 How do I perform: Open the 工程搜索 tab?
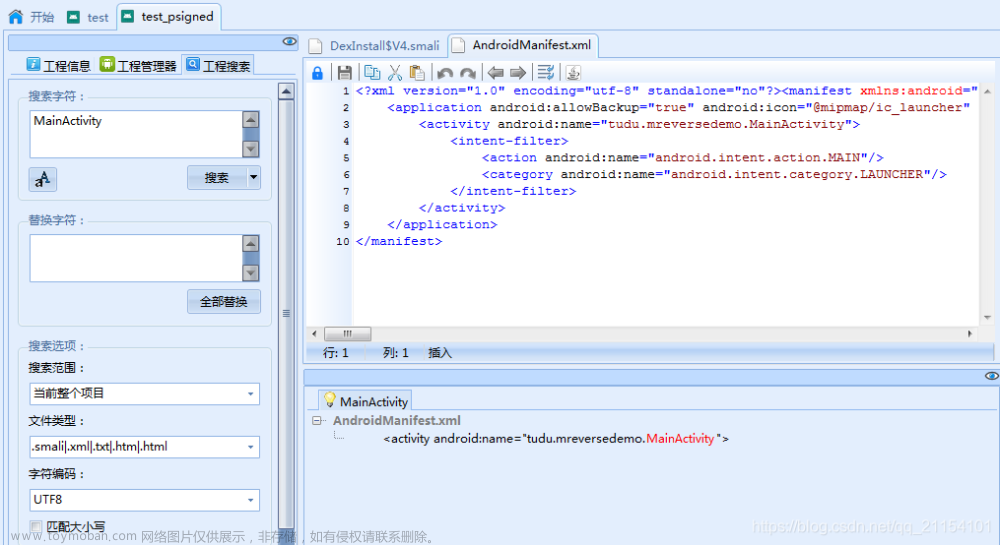click(218, 65)
